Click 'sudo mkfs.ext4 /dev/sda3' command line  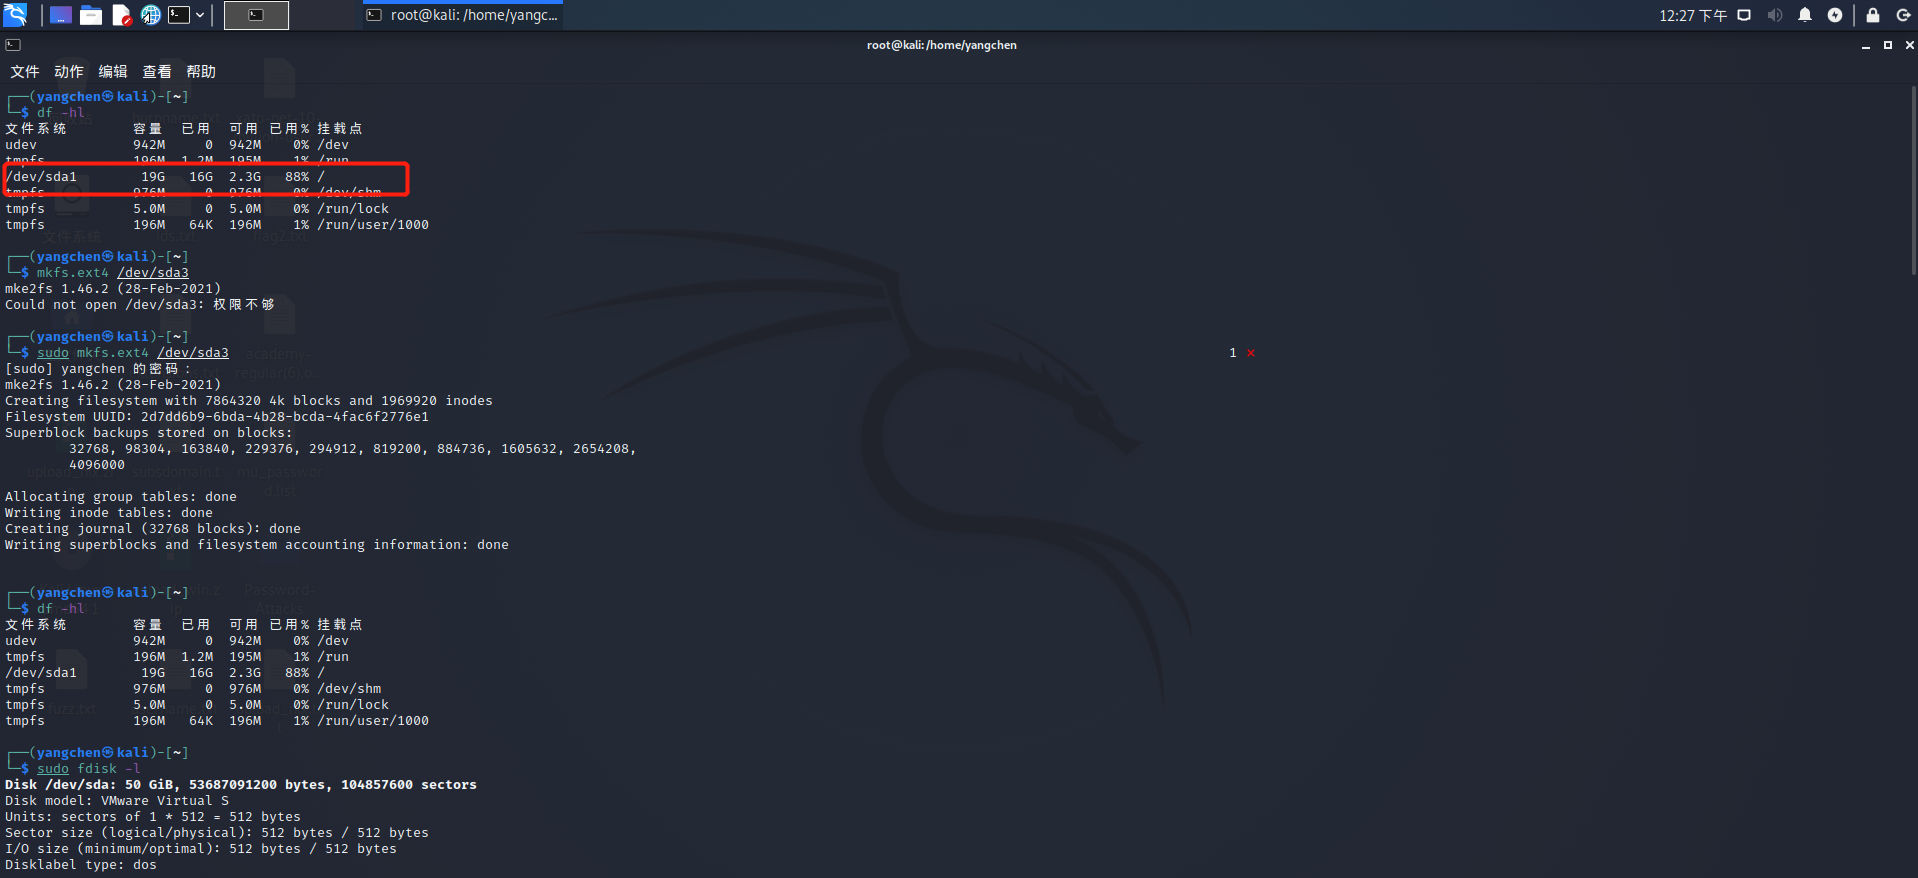click(x=133, y=353)
